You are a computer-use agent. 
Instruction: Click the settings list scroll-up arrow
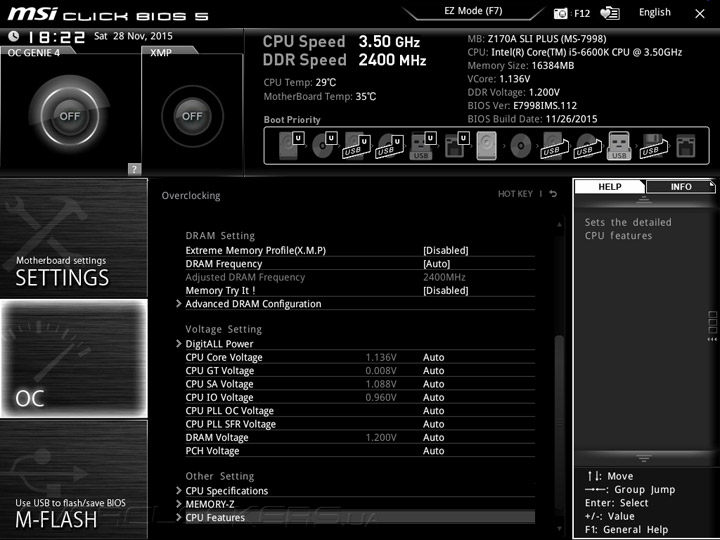559,225
